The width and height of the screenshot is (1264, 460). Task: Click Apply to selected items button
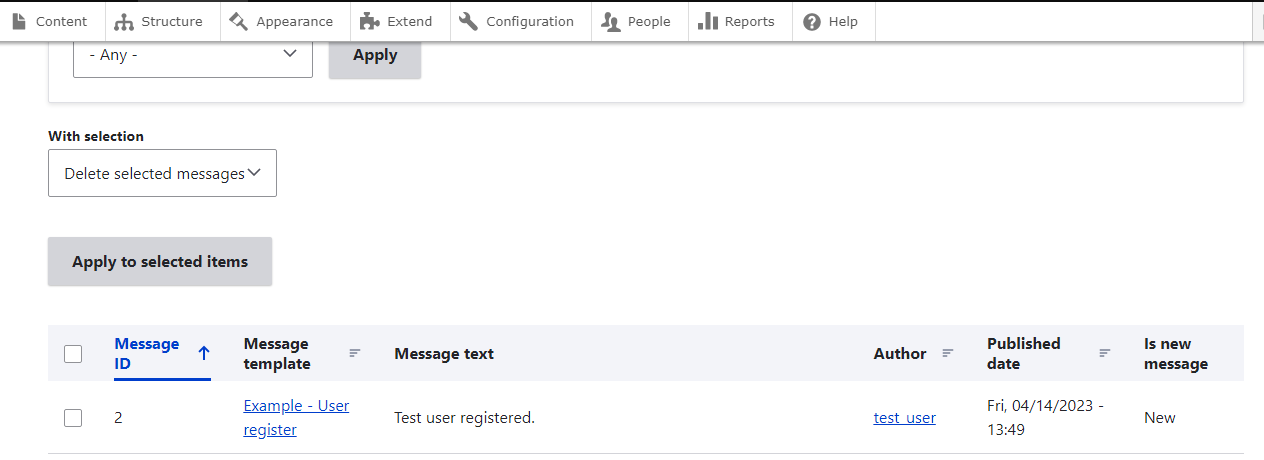click(x=160, y=262)
